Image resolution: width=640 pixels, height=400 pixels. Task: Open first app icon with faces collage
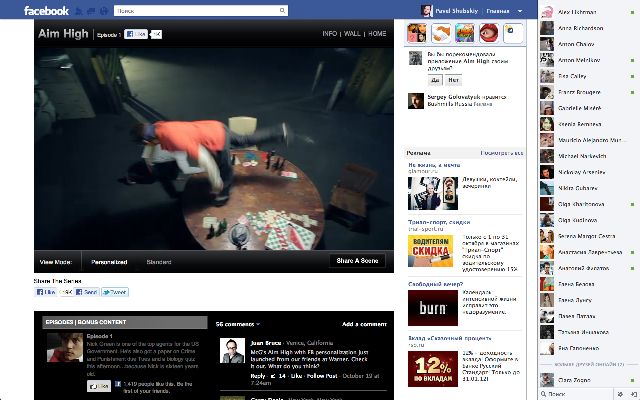point(417,33)
